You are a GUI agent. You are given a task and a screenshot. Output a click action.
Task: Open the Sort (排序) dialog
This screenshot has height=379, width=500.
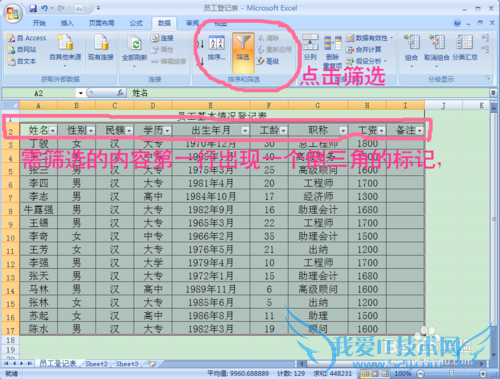tap(216, 49)
